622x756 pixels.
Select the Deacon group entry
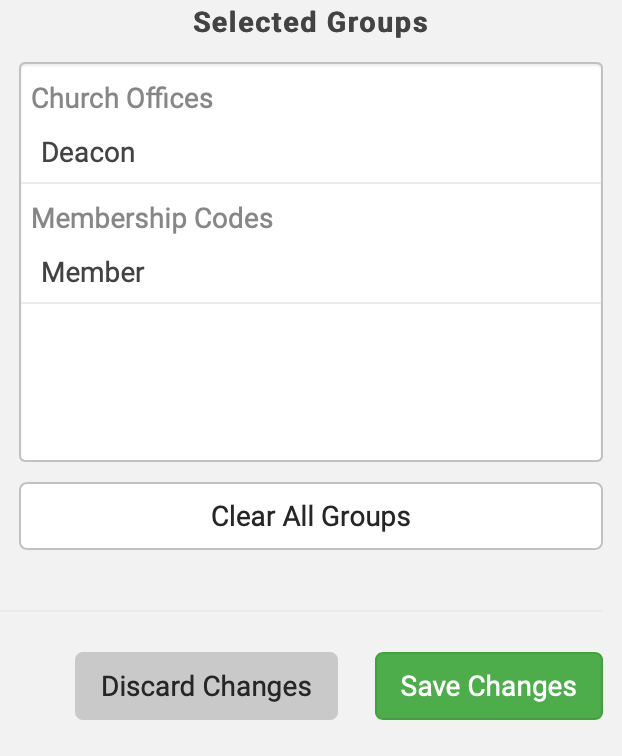(88, 153)
